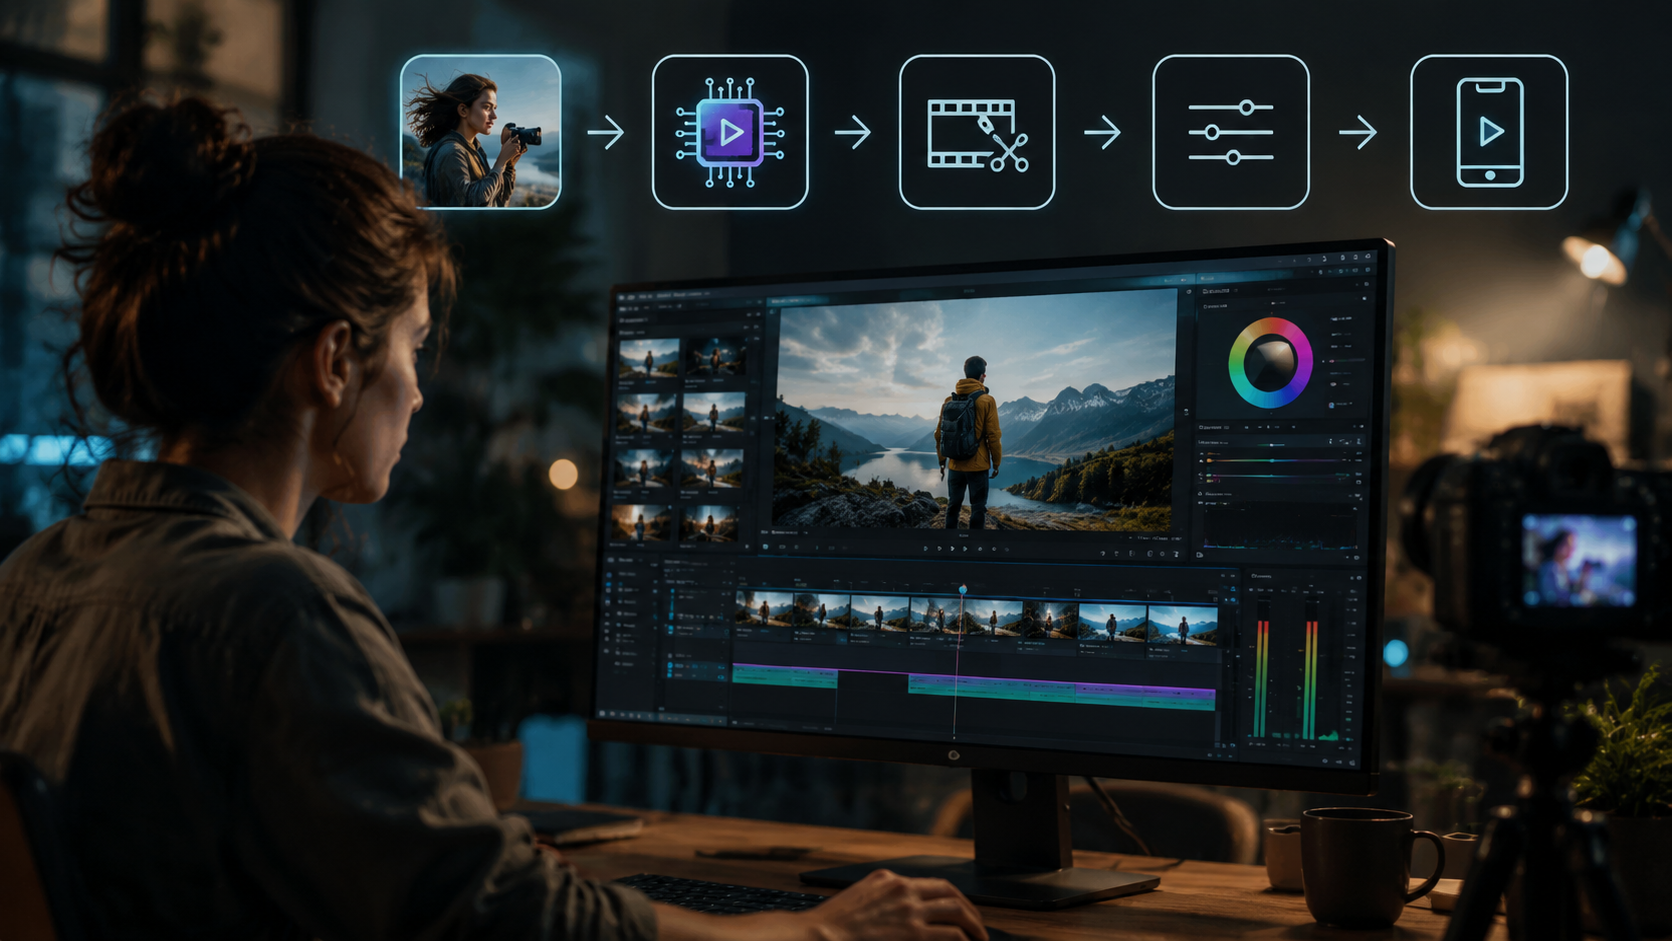
Task: Select the long teal and purple audio clip
Action: click(x=1061, y=690)
